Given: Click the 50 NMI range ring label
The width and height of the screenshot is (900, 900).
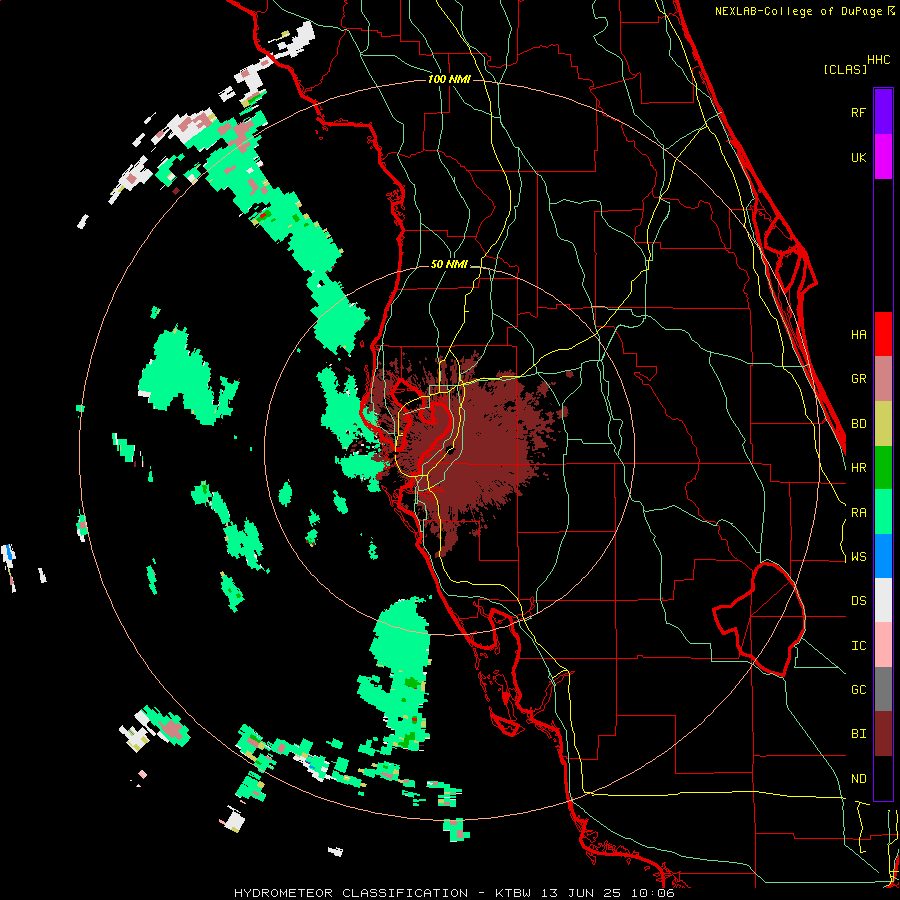Looking at the screenshot, I should point(449,265).
